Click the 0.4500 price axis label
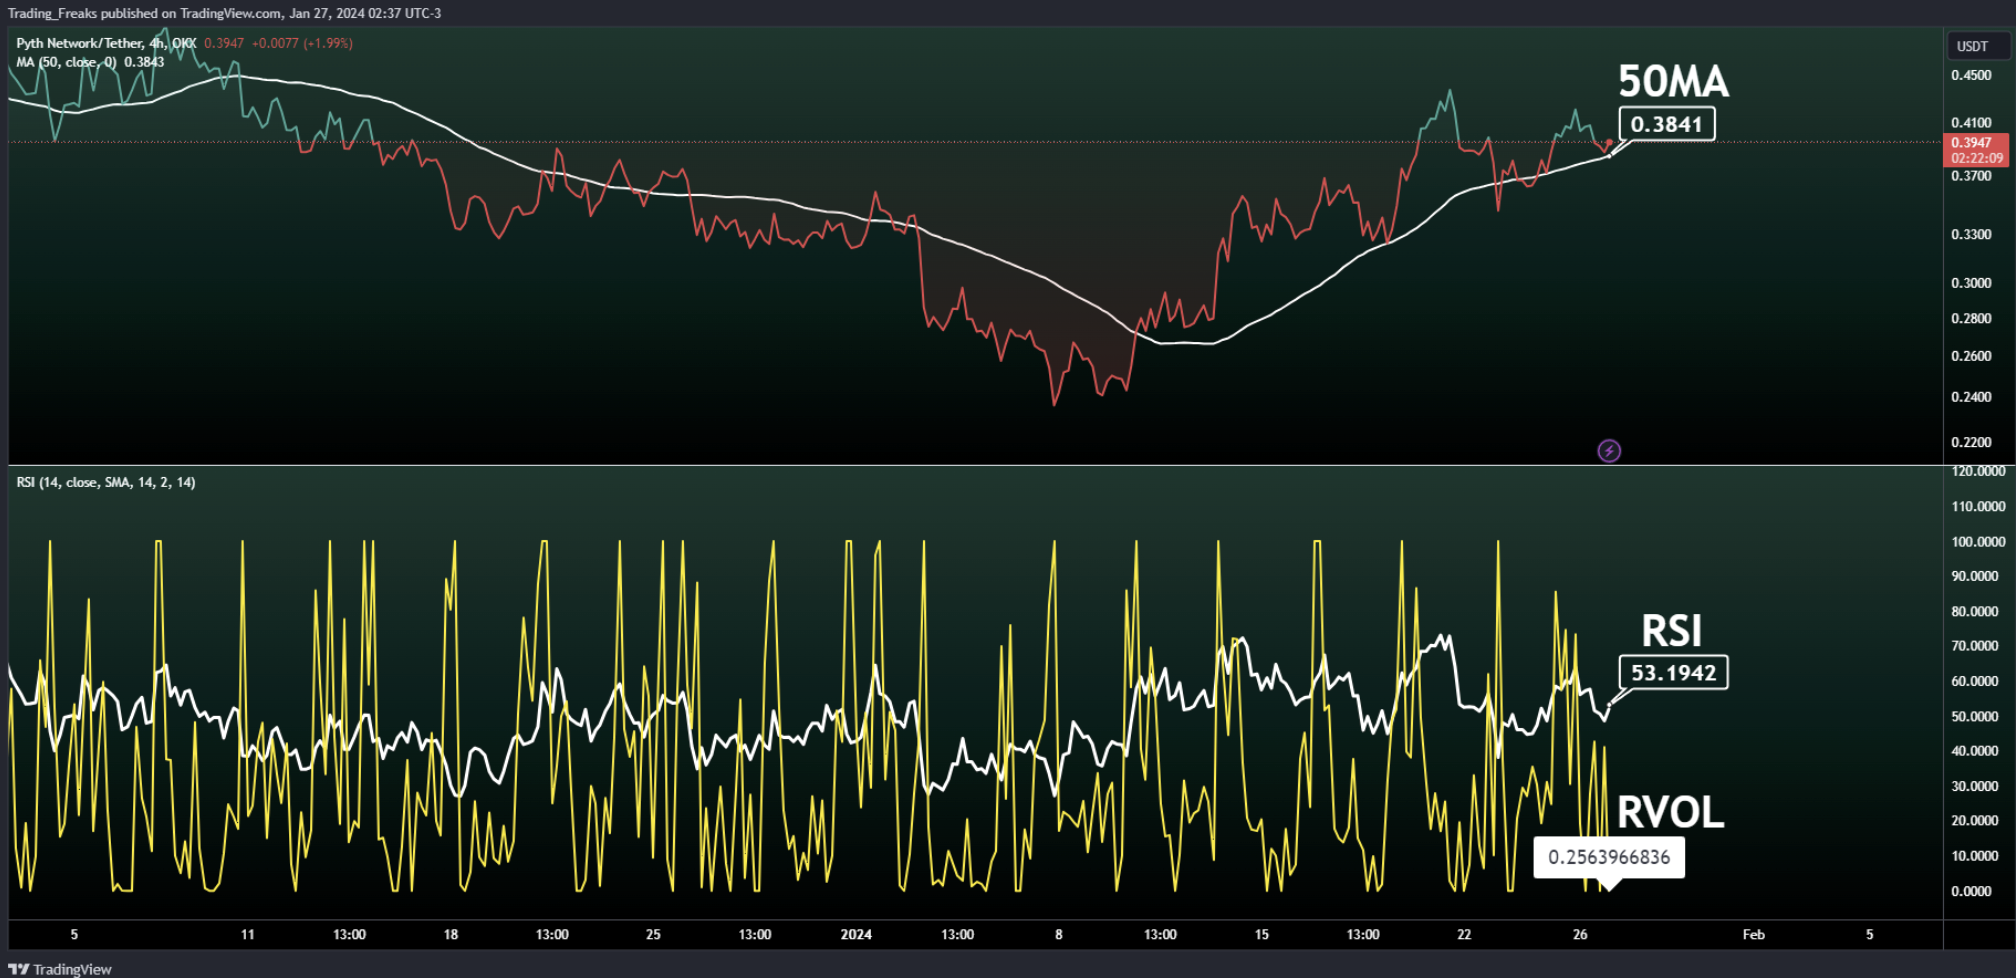Image resolution: width=2016 pixels, height=978 pixels. 1971,75
